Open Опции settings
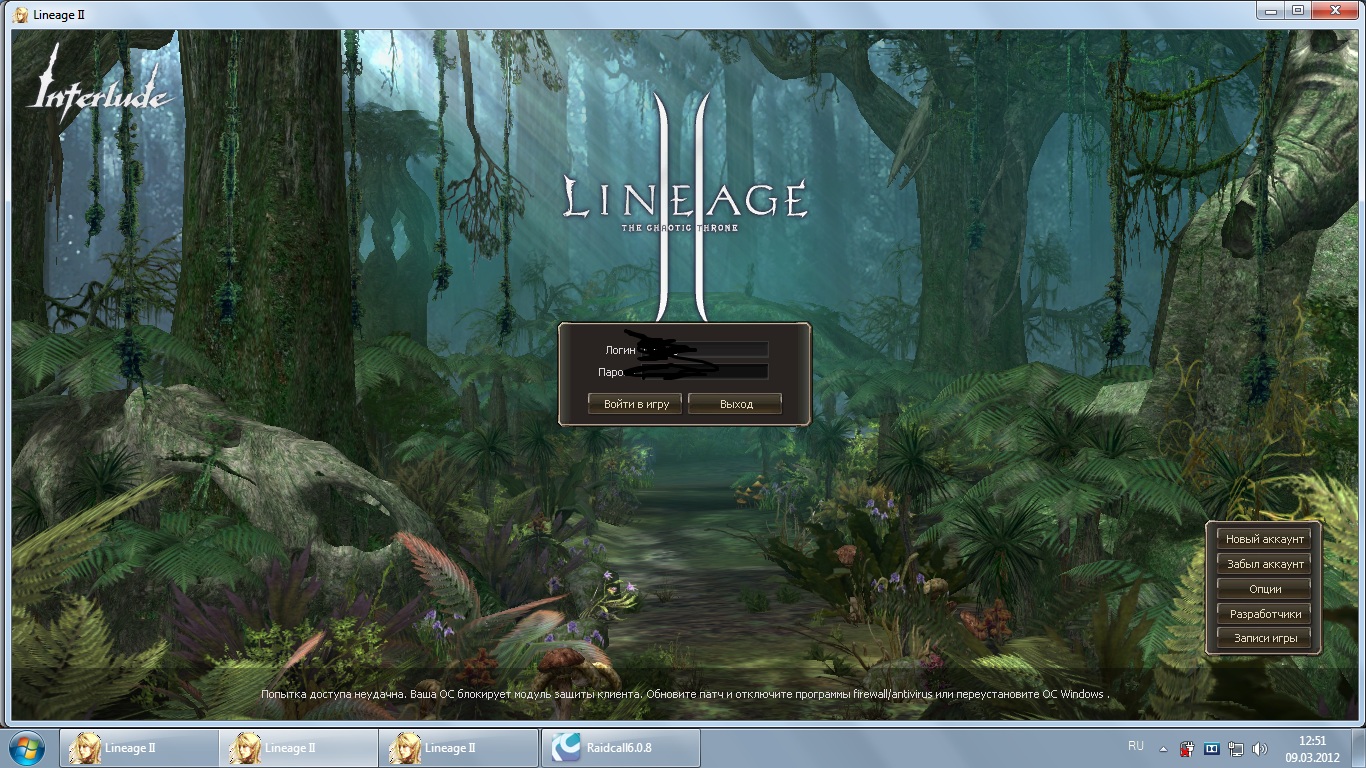This screenshot has width=1366, height=768. 1264,589
